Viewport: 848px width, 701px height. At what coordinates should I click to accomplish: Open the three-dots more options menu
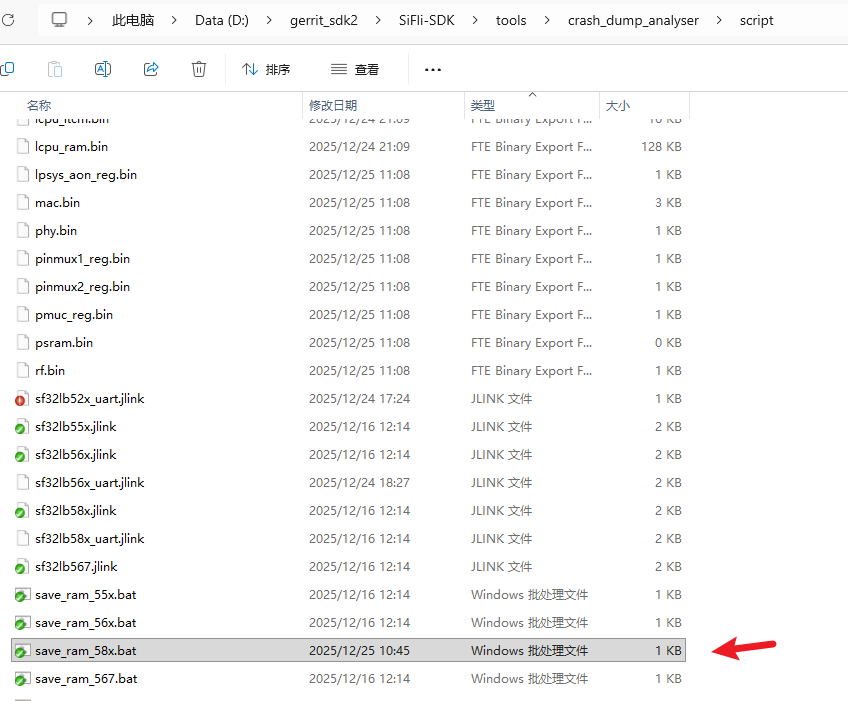click(x=432, y=70)
